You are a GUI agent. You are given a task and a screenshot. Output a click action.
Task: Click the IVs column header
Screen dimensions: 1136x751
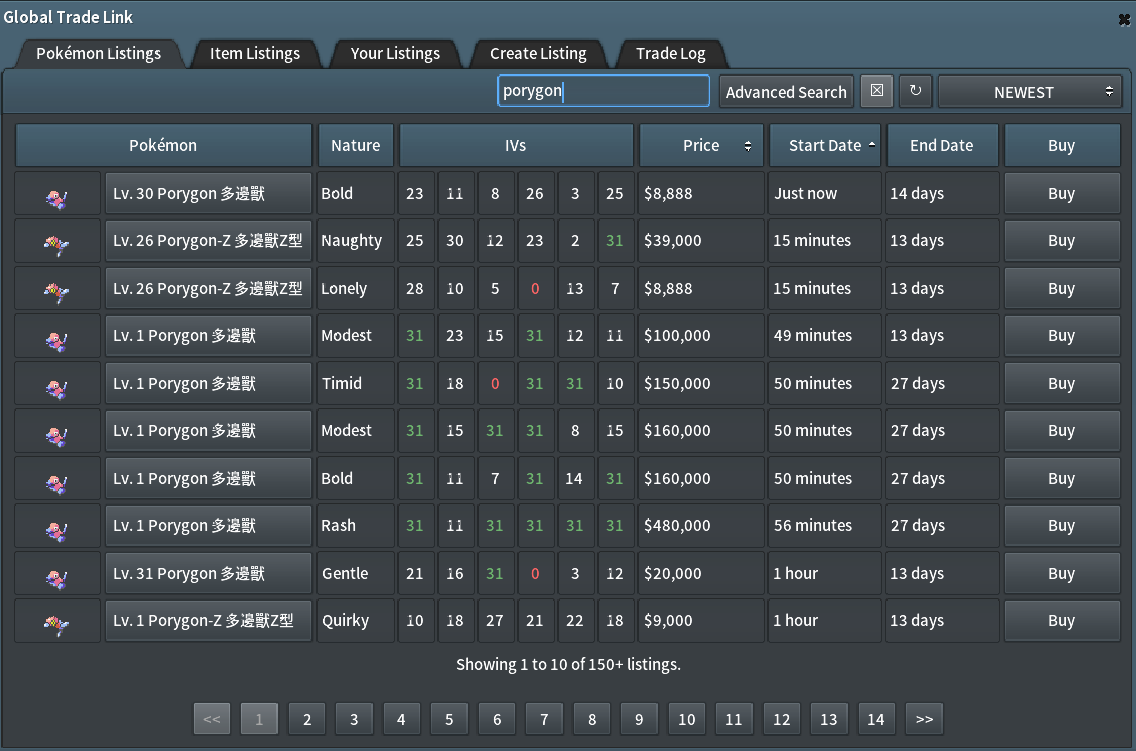(516, 146)
